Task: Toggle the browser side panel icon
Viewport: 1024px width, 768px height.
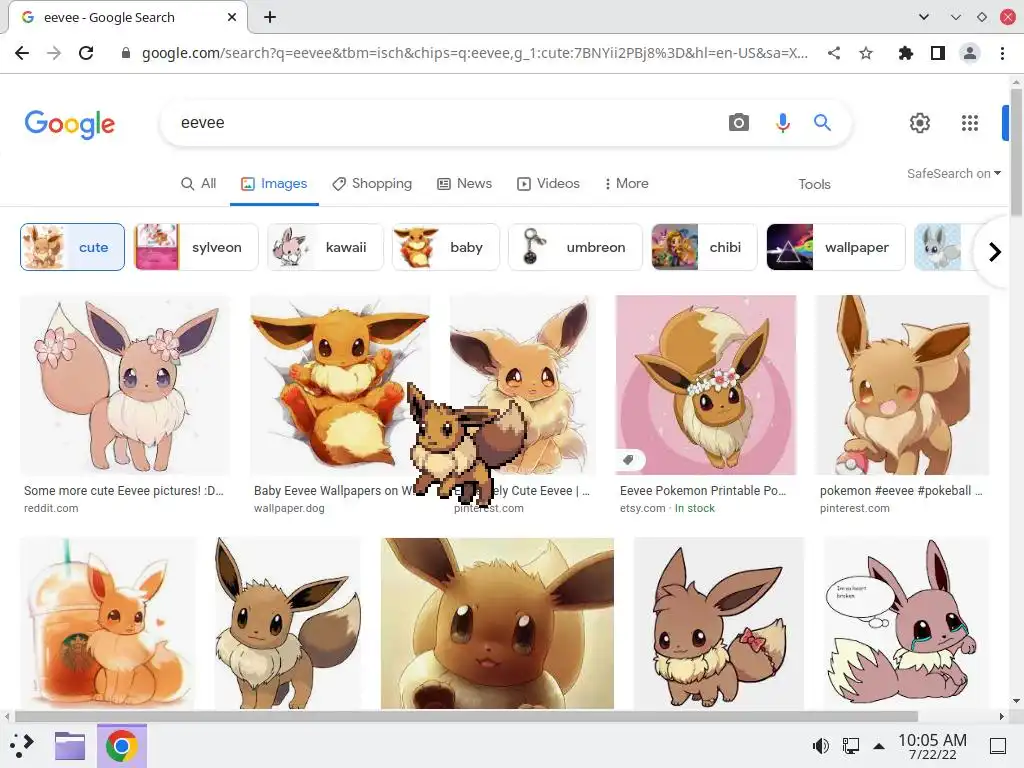Action: pyautogui.click(x=938, y=53)
